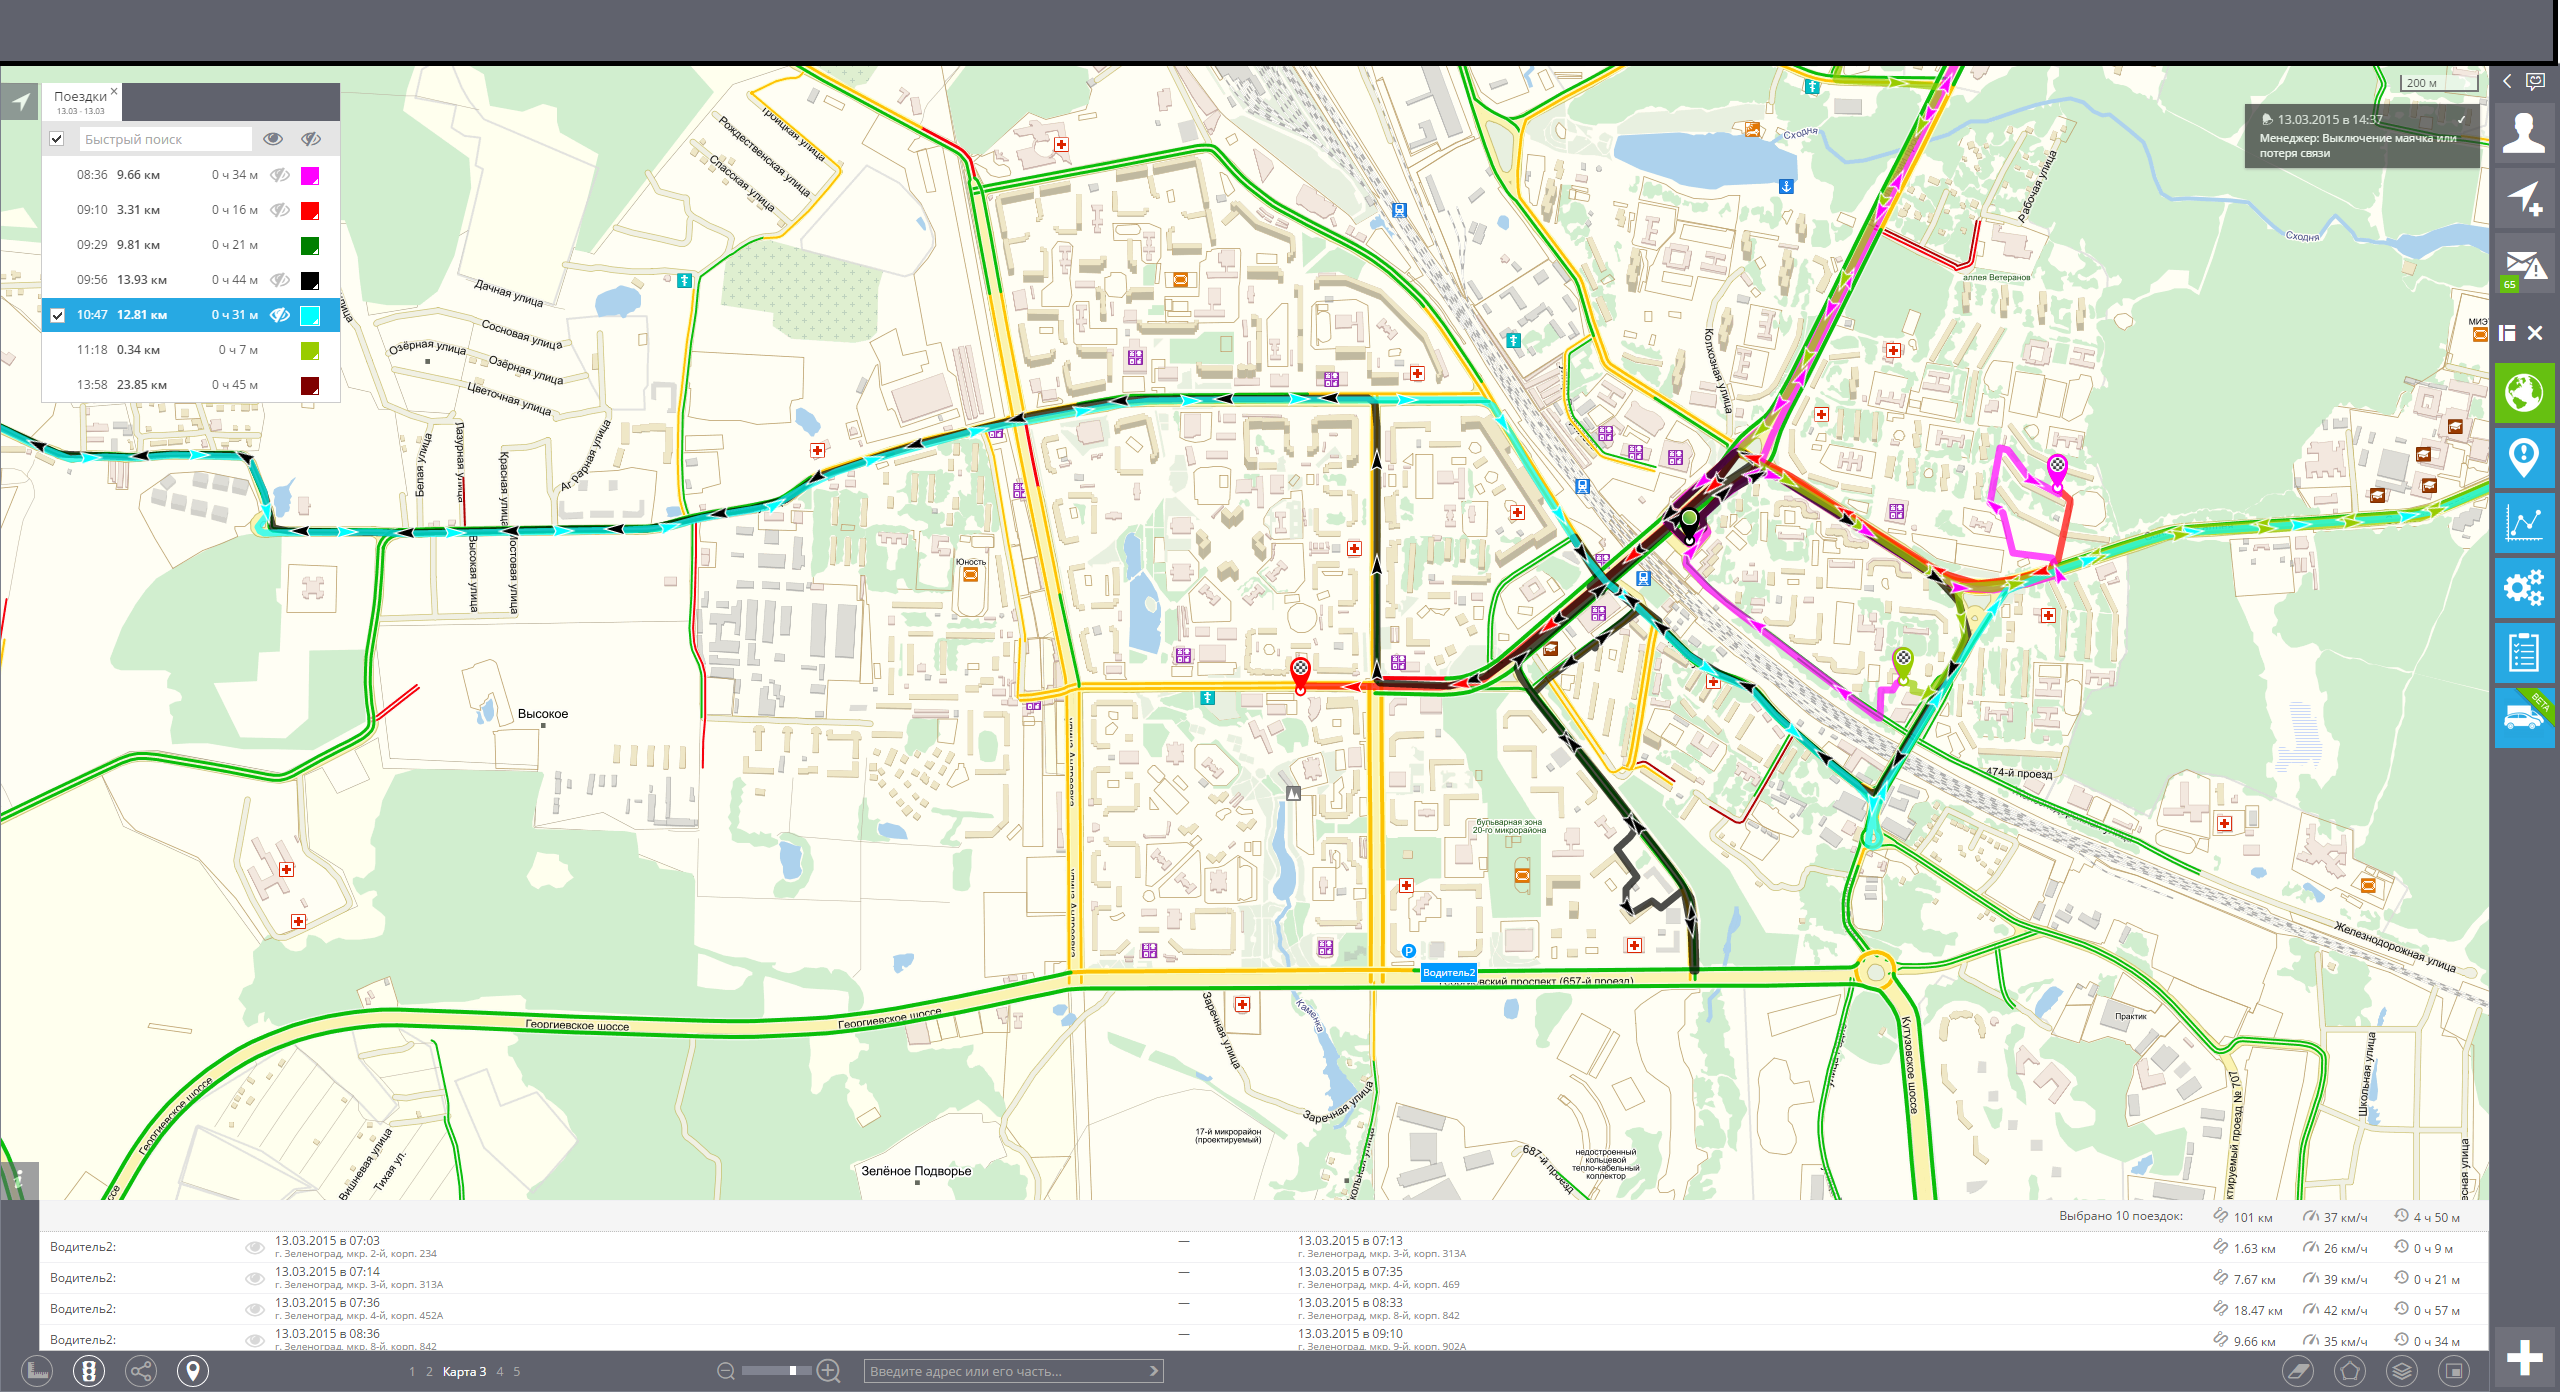
Task: Open the user profile silhouette icon
Action: (x=2524, y=133)
